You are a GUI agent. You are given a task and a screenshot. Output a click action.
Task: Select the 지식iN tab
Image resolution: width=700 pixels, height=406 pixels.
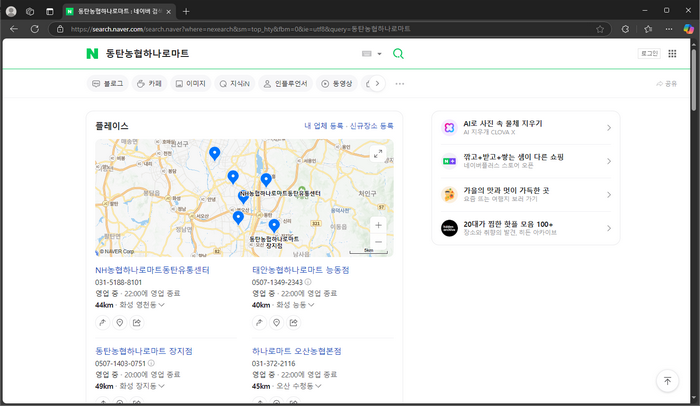pyautogui.click(x=234, y=84)
